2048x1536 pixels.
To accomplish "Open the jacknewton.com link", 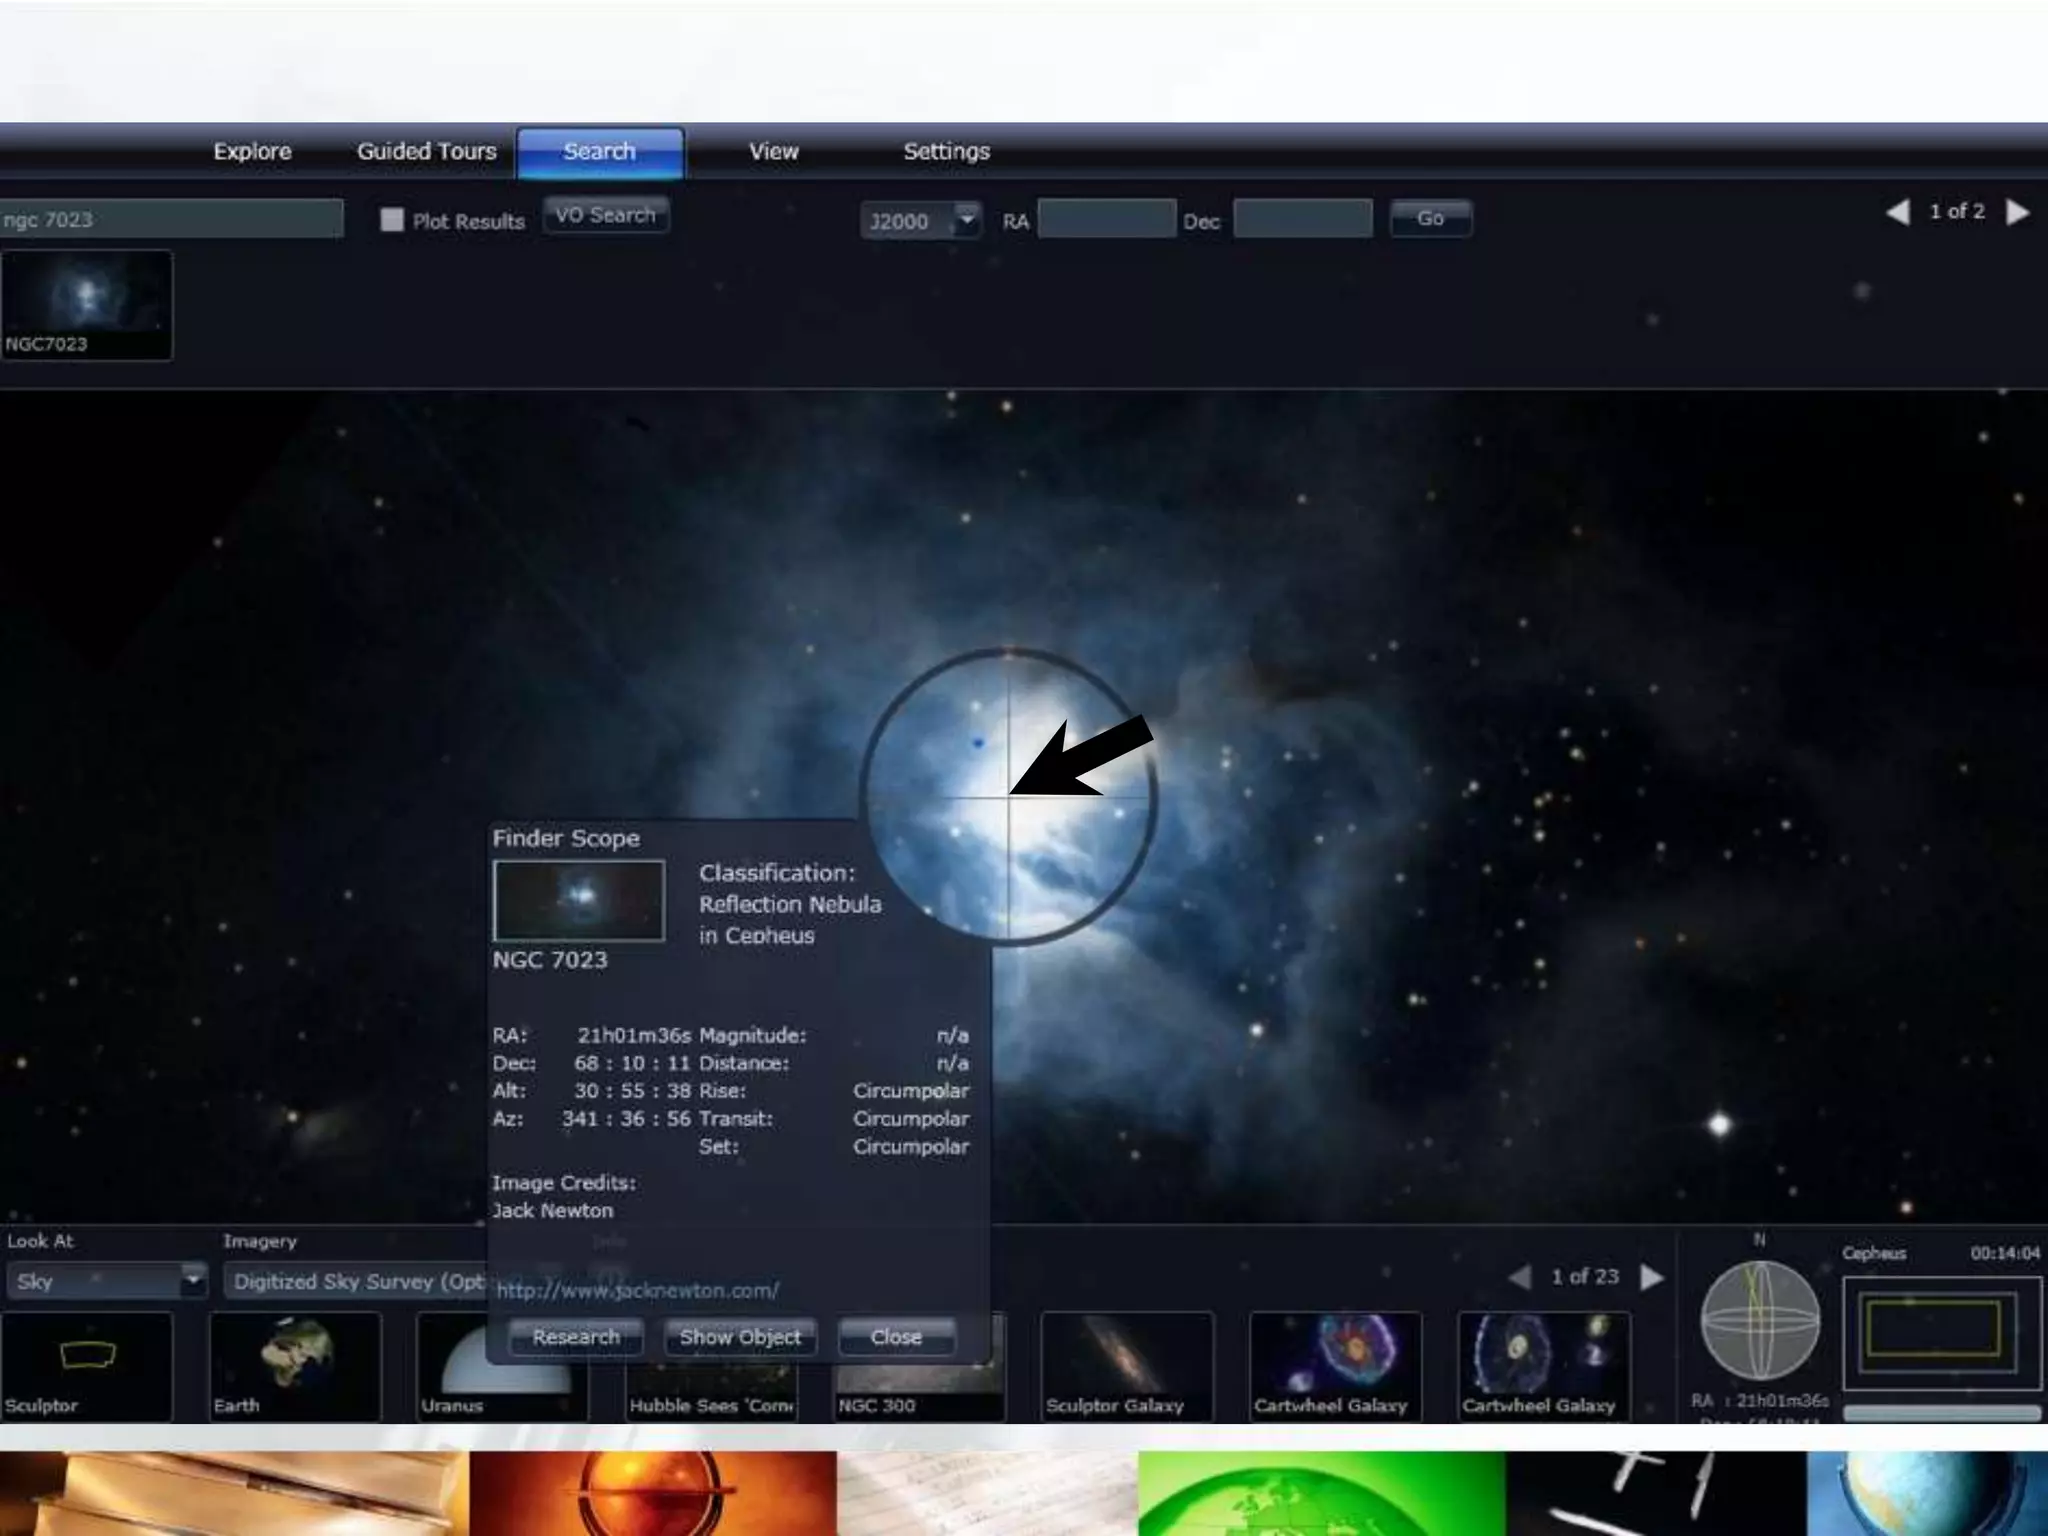I will coord(637,1291).
